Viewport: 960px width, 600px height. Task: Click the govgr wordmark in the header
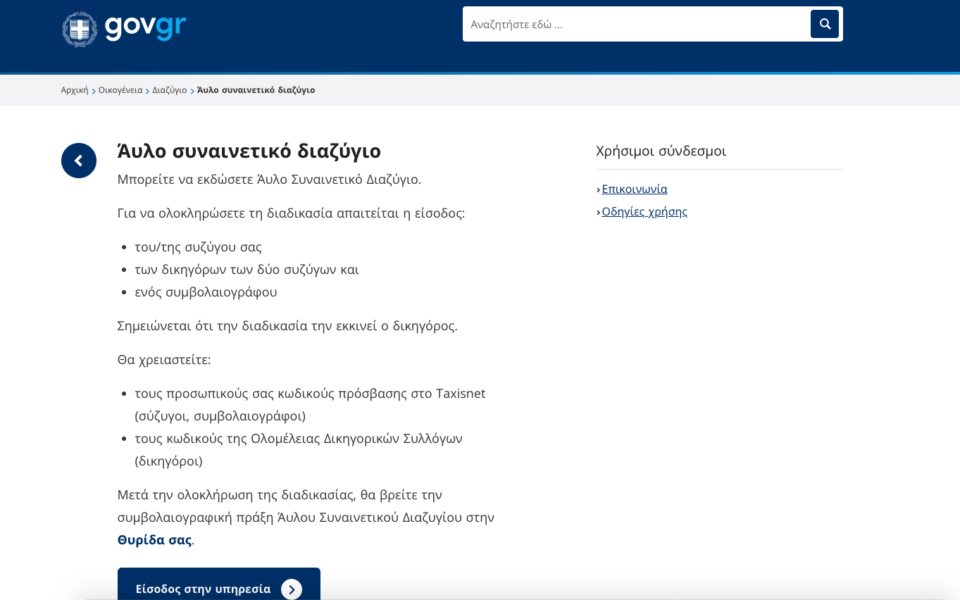[145, 27]
